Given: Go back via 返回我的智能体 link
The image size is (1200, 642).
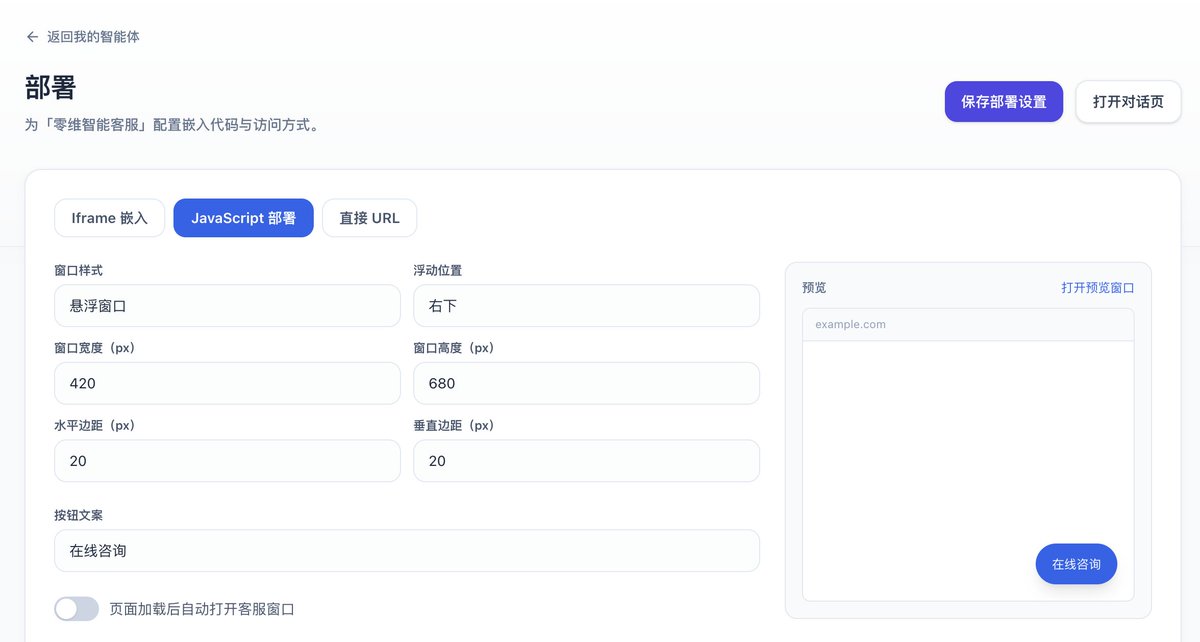Looking at the screenshot, I should pos(83,37).
